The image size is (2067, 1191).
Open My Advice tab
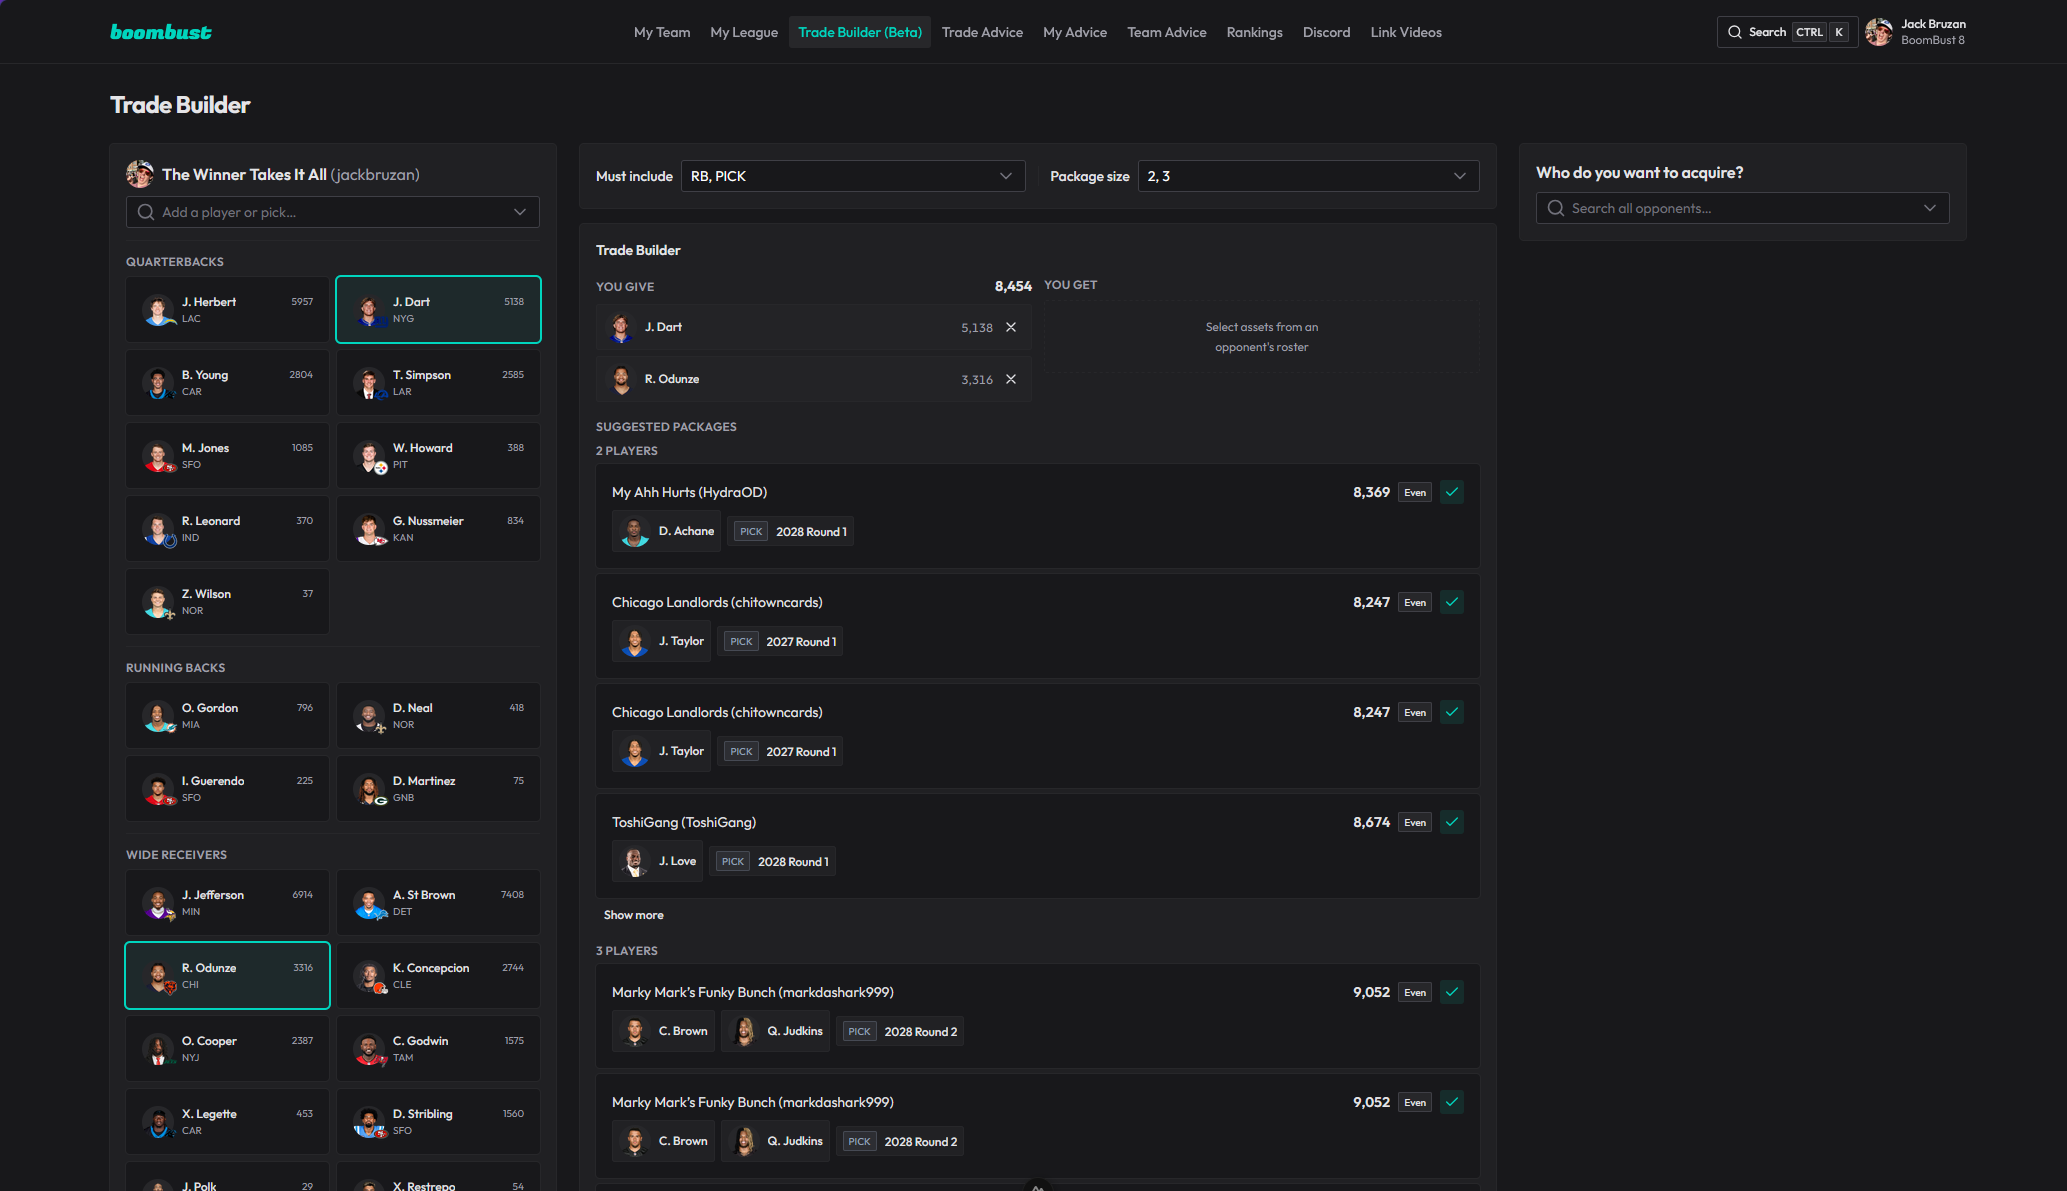1075,32
